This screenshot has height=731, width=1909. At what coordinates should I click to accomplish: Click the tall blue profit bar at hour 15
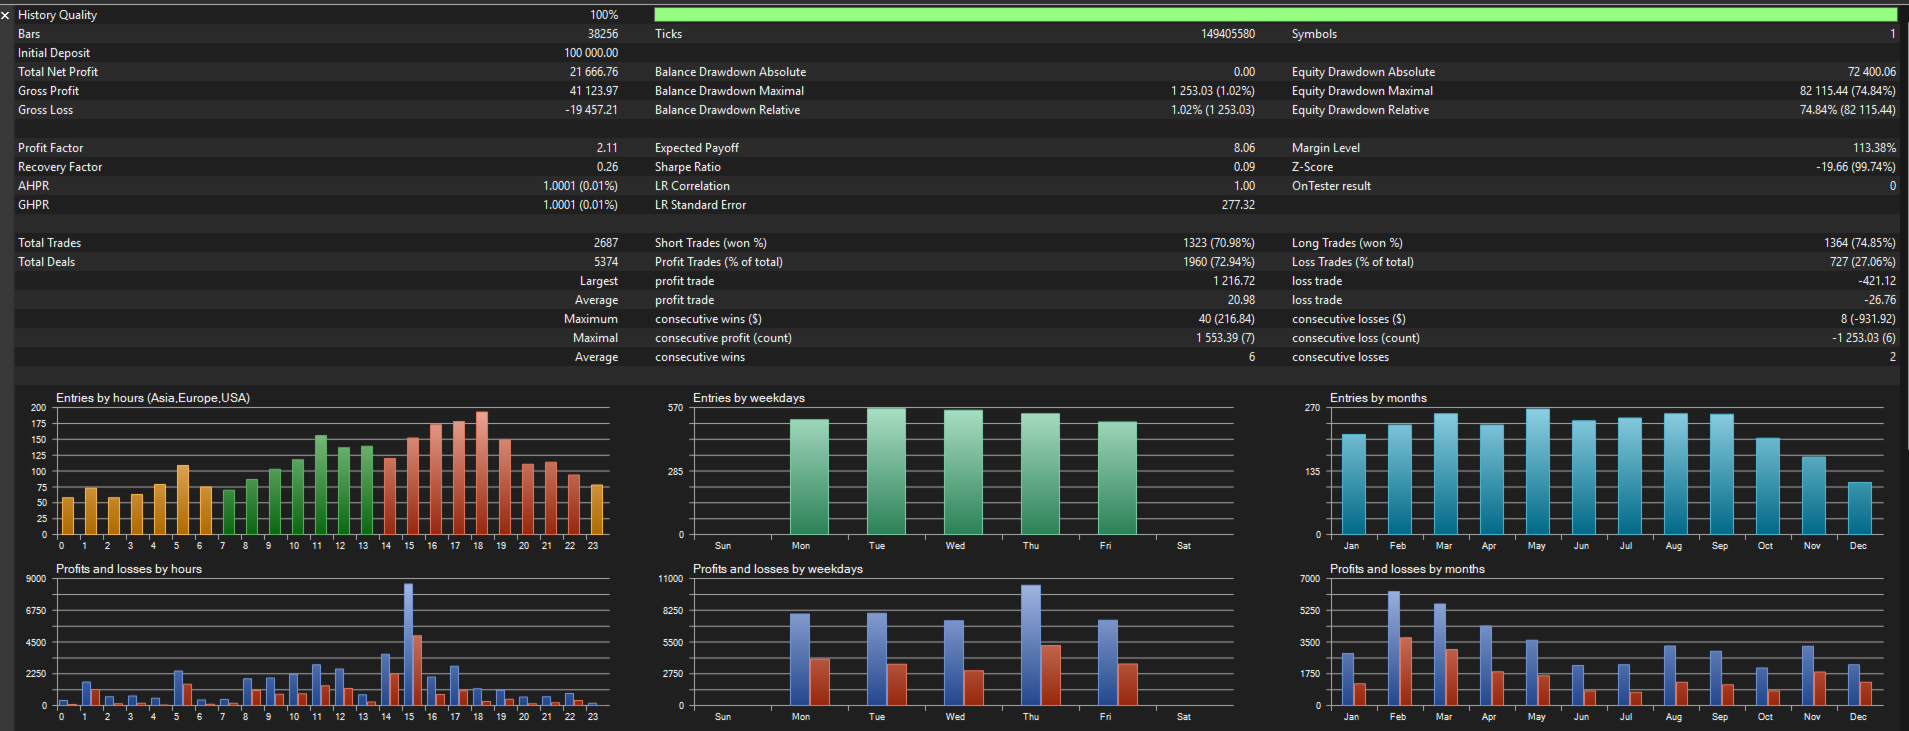tap(408, 645)
